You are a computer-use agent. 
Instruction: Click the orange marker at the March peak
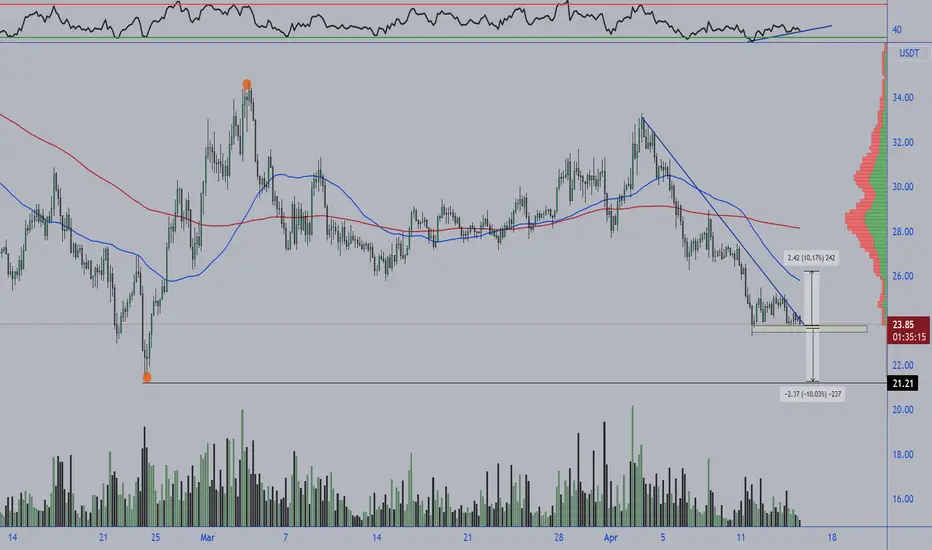coord(247,84)
